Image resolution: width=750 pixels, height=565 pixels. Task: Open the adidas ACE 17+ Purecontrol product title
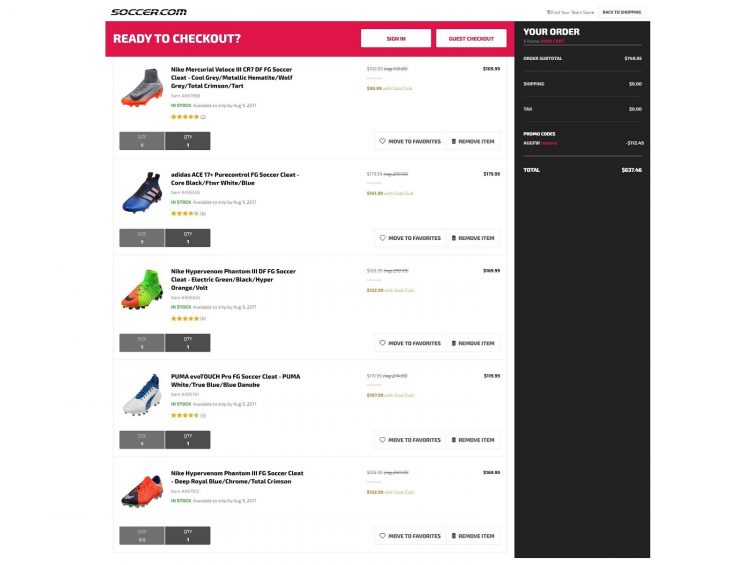(x=235, y=178)
